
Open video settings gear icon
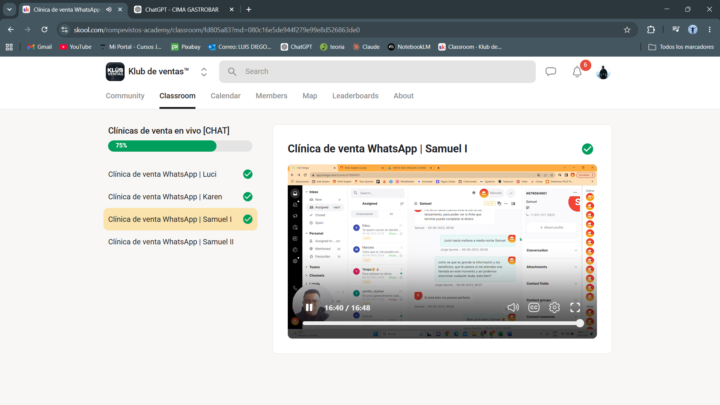[x=554, y=307]
